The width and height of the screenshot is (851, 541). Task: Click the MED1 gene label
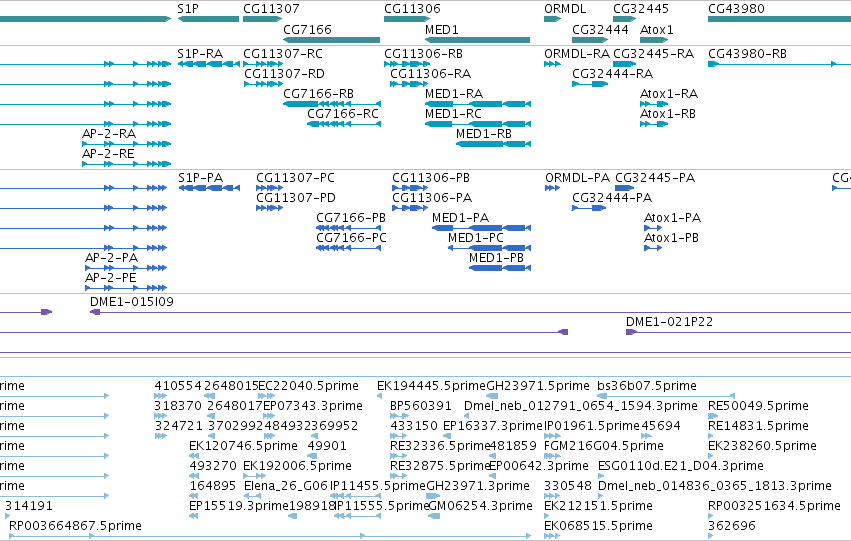coord(442,29)
